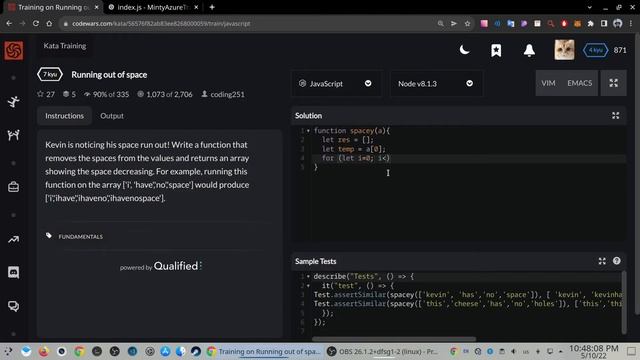This screenshot has width=640, height=360.
Task: Click the 5 collections count
Action: tap(69, 94)
